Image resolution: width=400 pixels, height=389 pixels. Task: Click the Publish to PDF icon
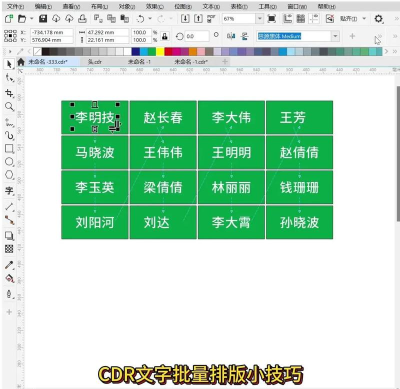pyautogui.click(x=211, y=19)
